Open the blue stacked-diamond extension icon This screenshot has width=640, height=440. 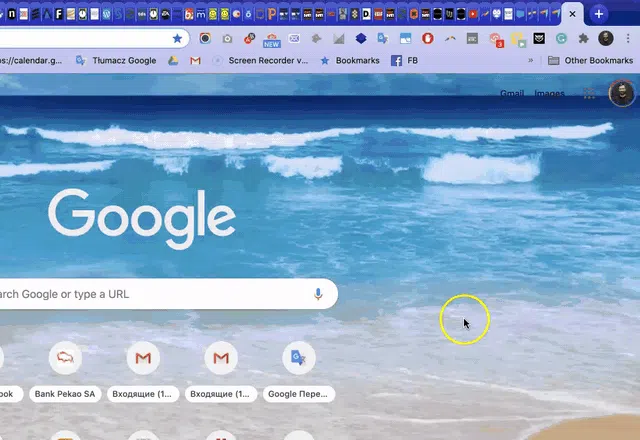tap(361, 39)
